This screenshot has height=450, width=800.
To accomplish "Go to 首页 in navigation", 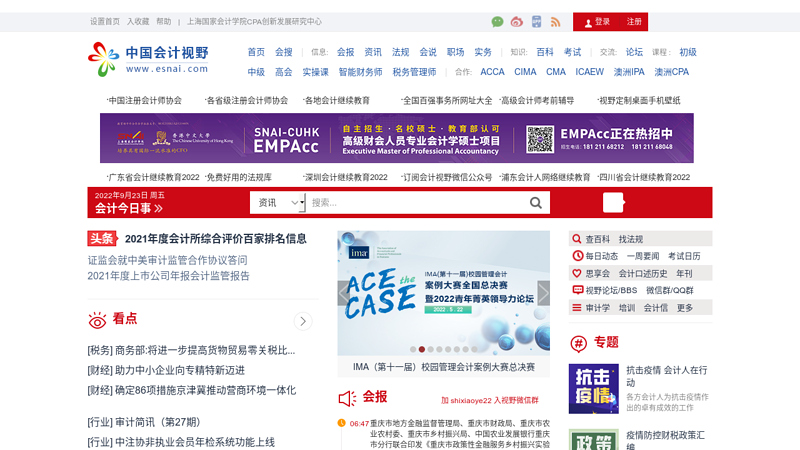I will point(256,52).
